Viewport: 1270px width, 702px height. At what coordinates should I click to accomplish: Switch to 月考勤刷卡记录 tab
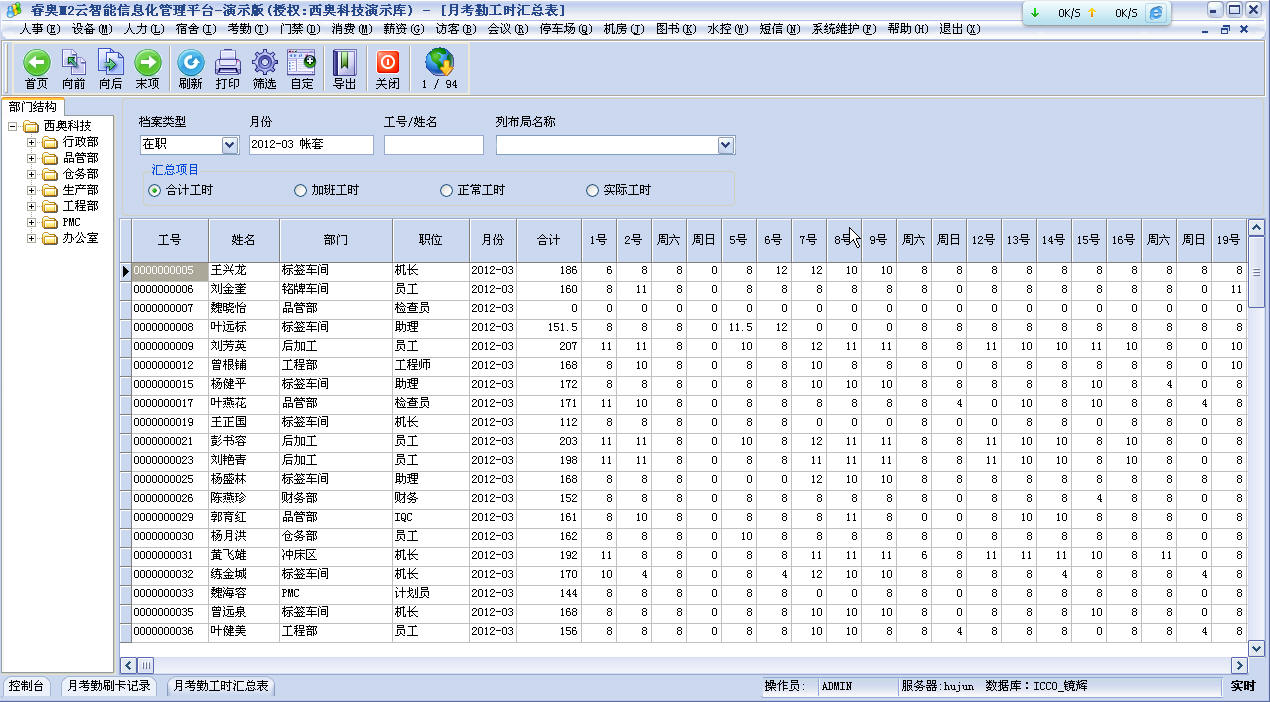click(x=108, y=686)
